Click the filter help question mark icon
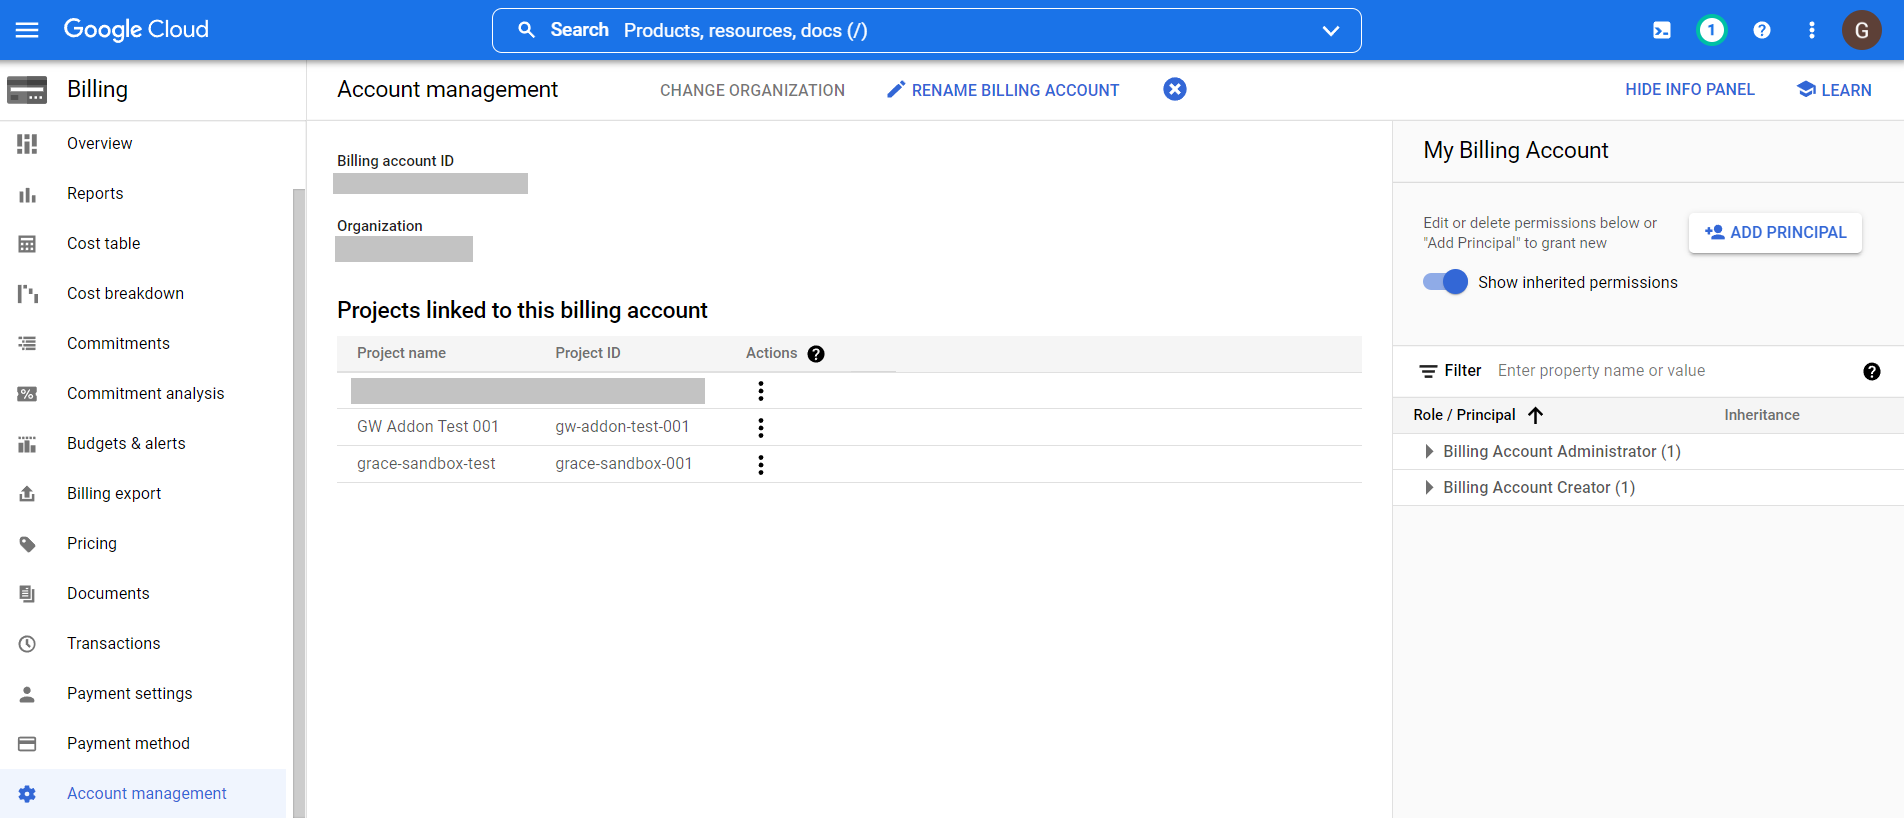This screenshot has width=1904, height=818. tap(1871, 371)
